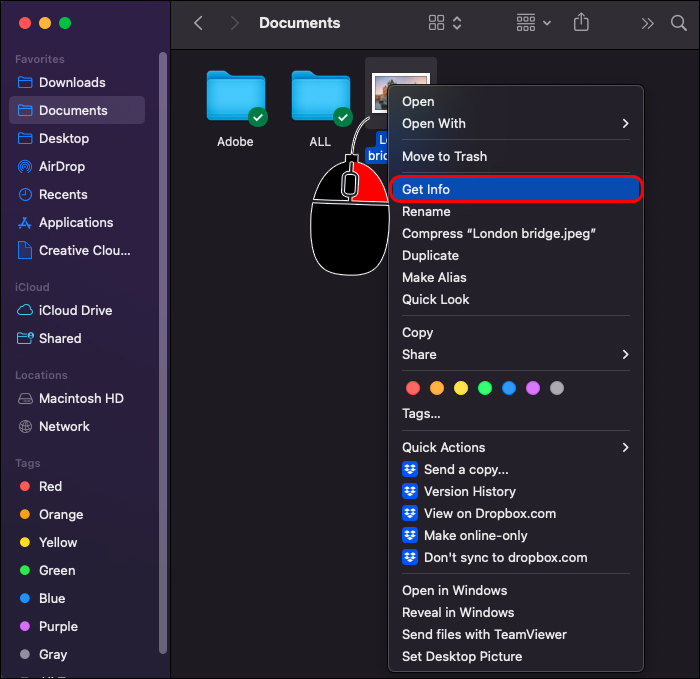Filter by Gray tag in sidebar
This screenshot has height=679, width=700.
tap(77, 654)
